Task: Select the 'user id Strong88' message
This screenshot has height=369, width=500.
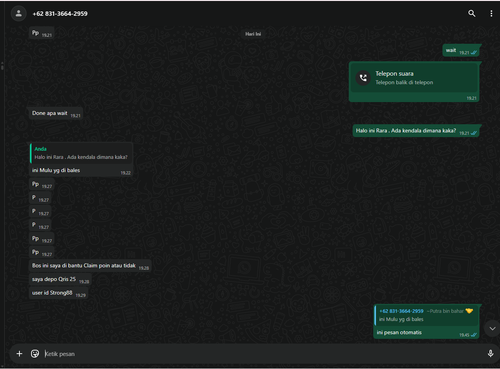Action: [58, 293]
